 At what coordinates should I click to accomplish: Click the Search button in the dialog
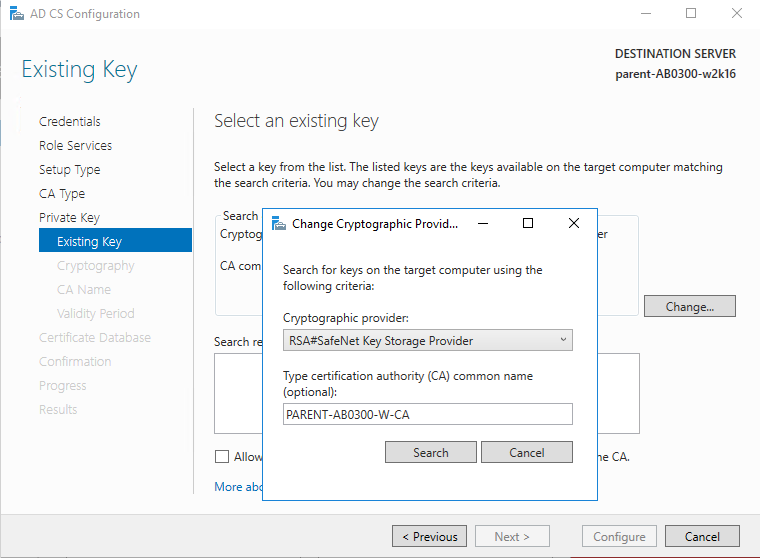tap(431, 452)
